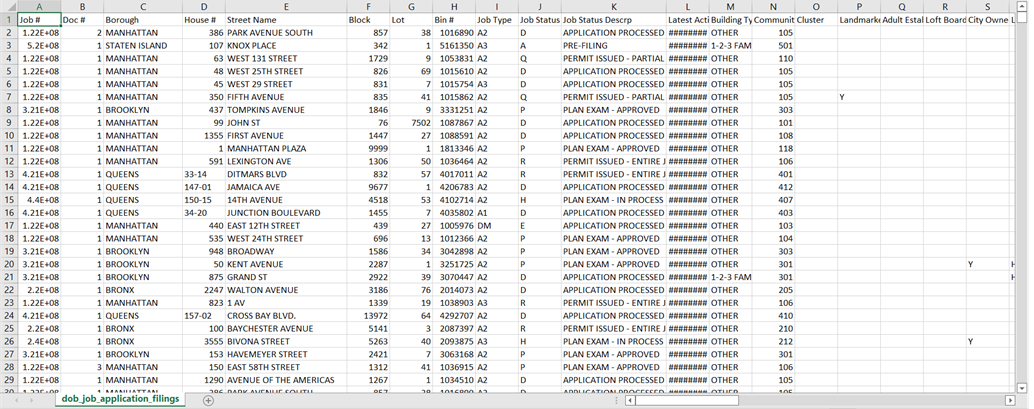Image resolution: width=1034 pixels, height=409 pixels.
Task: Click the 'Job Status Descrp' header cell
Action: 613,20
